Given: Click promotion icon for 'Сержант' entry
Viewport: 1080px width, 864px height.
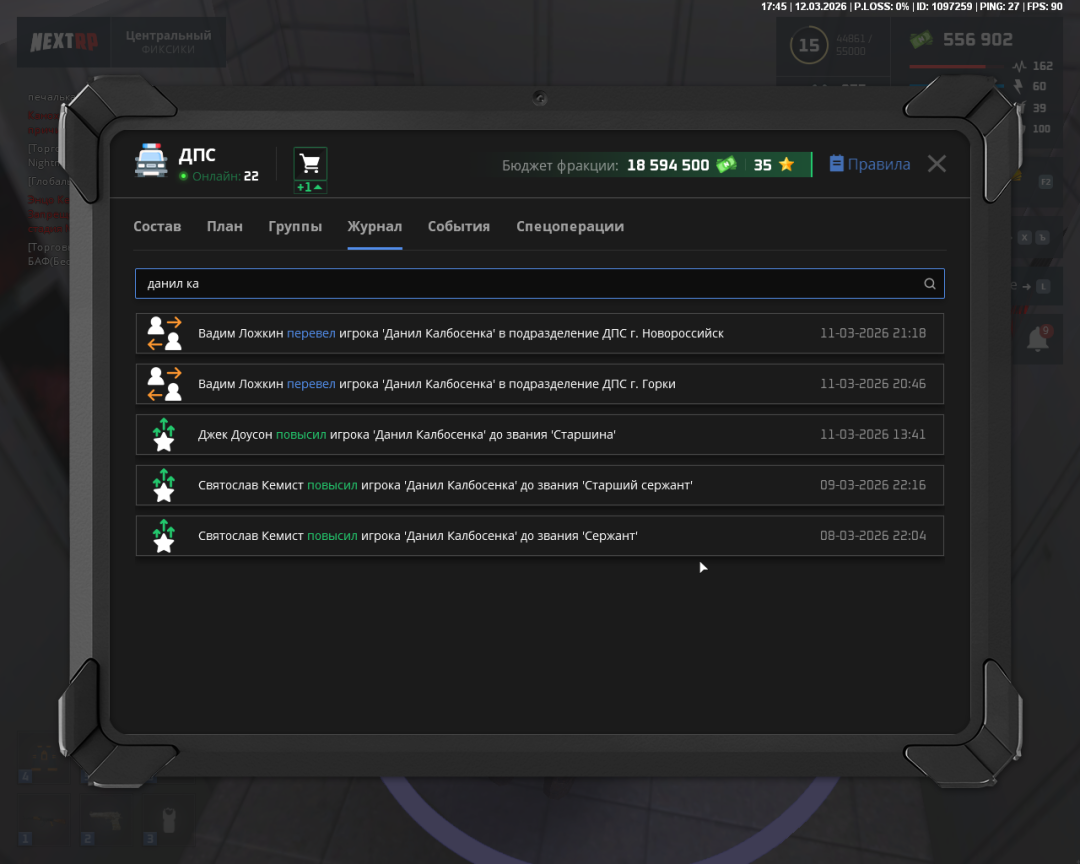Looking at the screenshot, I should (x=165, y=536).
